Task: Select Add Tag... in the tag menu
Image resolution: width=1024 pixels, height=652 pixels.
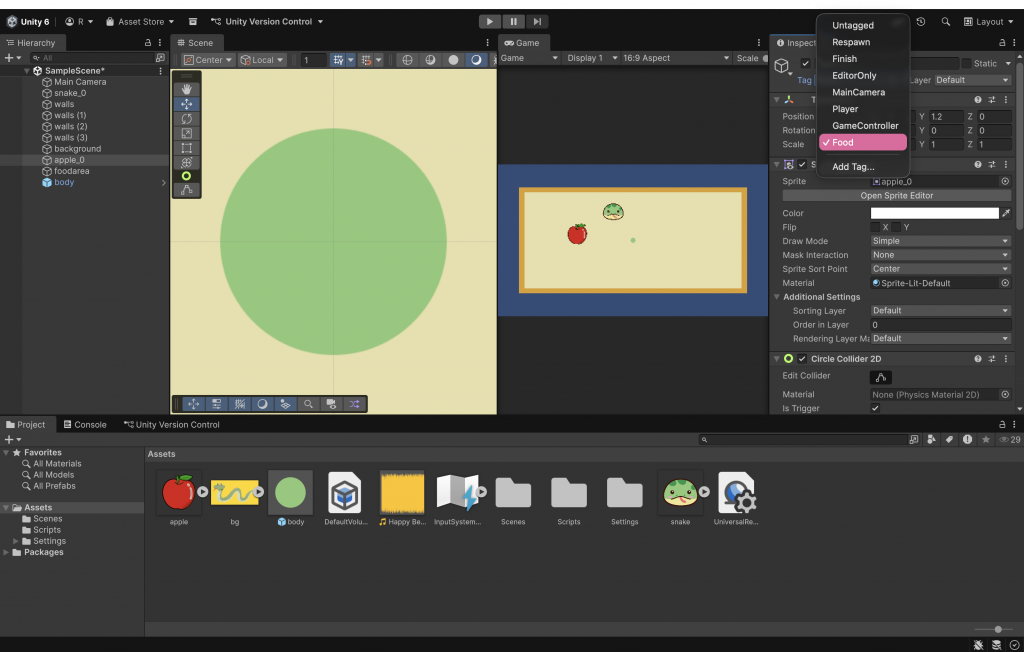Action: click(853, 167)
